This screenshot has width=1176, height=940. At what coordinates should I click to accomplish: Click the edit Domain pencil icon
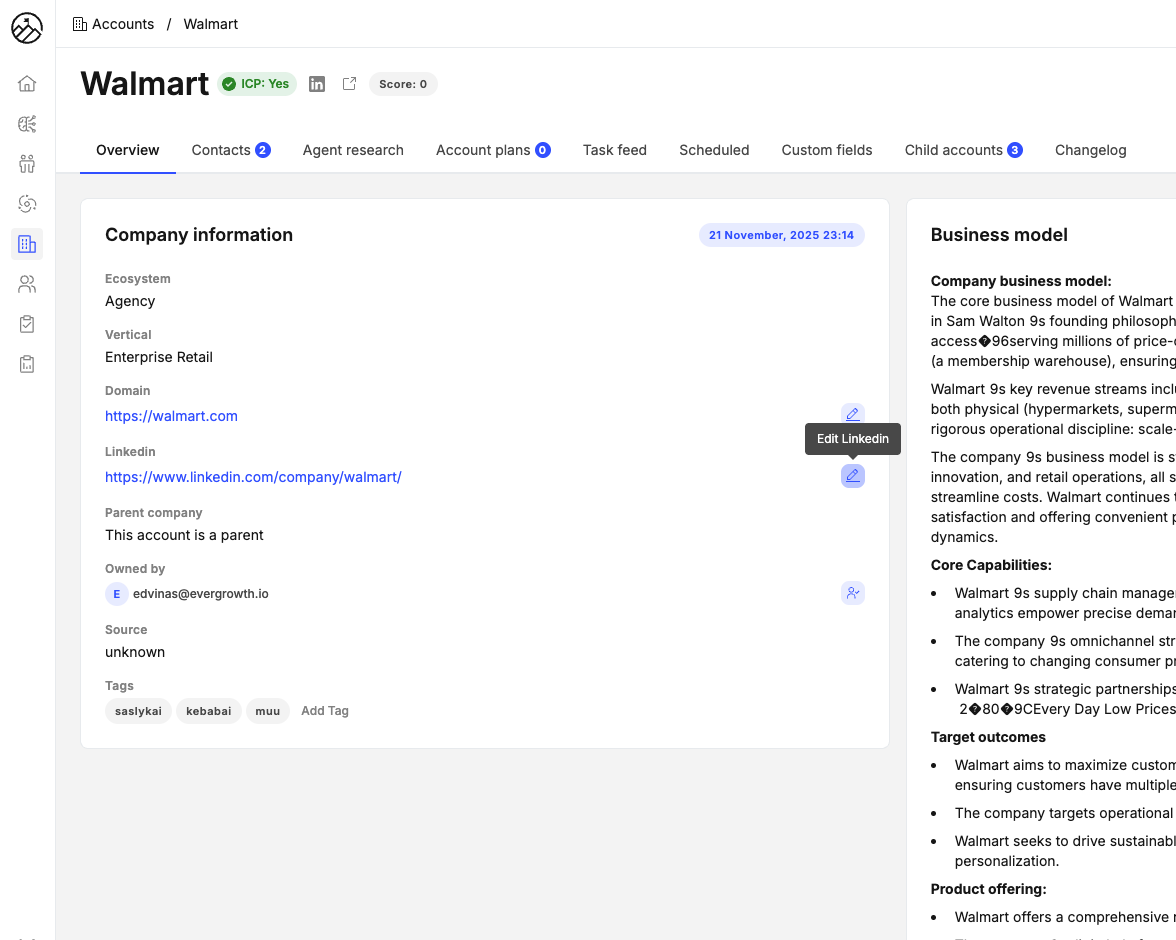(x=852, y=414)
